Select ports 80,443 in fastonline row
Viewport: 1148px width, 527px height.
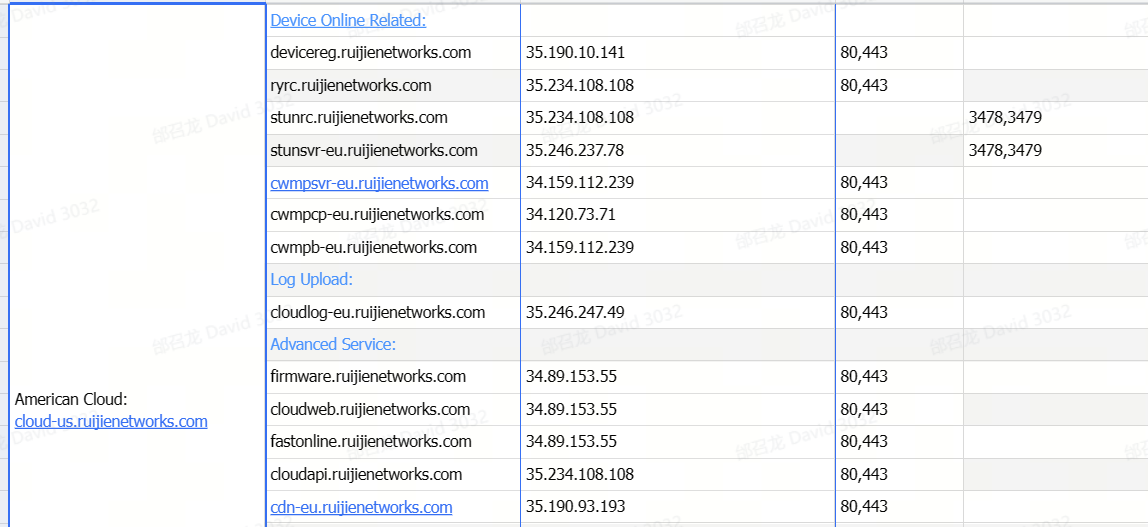865,441
